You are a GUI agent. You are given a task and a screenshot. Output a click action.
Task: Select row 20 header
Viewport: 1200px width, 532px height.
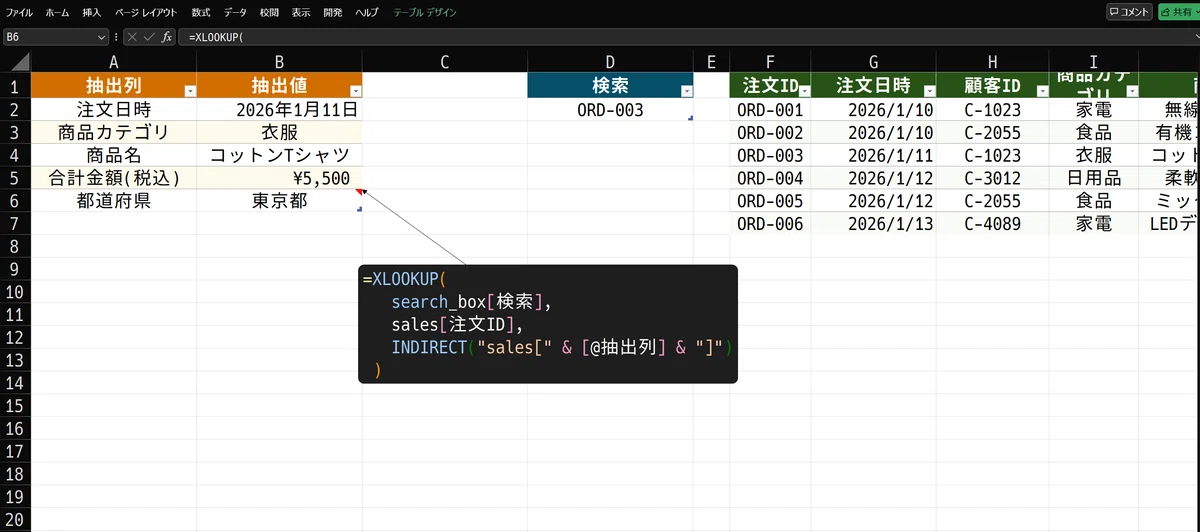point(15,520)
